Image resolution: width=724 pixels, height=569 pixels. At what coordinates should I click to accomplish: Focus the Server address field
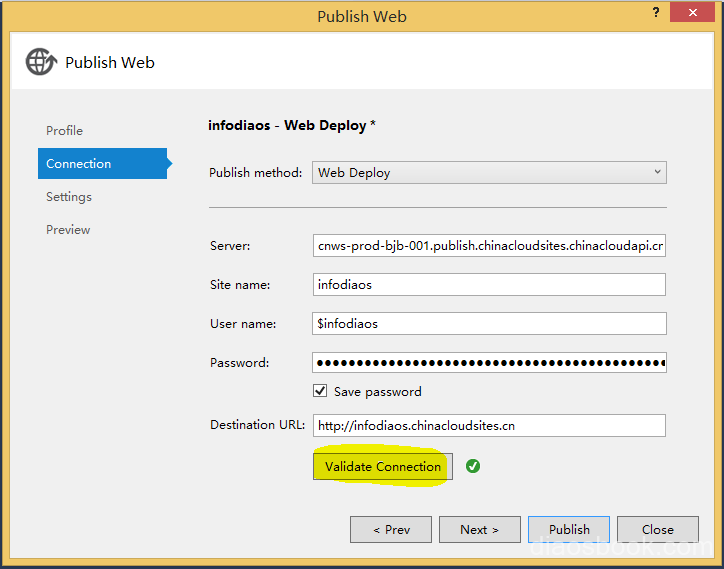(489, 246)
